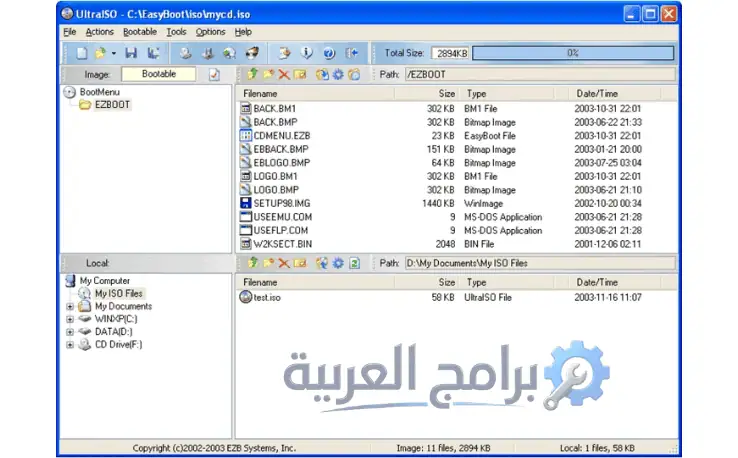Image resolution: width=738 pixels, height=458 pixels.
Task: Open the Actions menu
Action: (99, 32)
